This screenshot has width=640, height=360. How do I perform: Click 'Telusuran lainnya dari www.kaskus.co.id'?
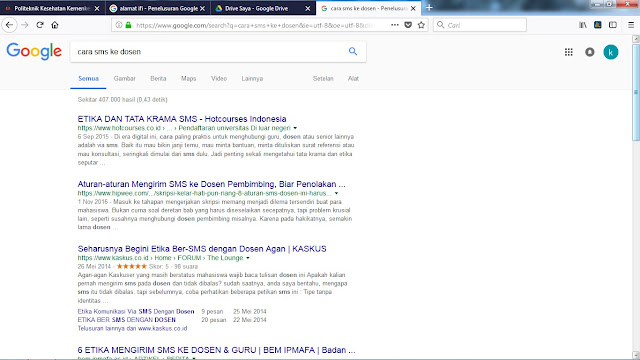coord(132,328)
